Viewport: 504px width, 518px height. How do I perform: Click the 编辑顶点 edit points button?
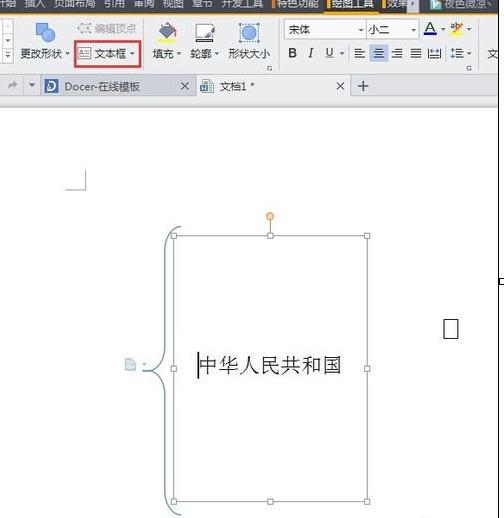click(107, 29)
